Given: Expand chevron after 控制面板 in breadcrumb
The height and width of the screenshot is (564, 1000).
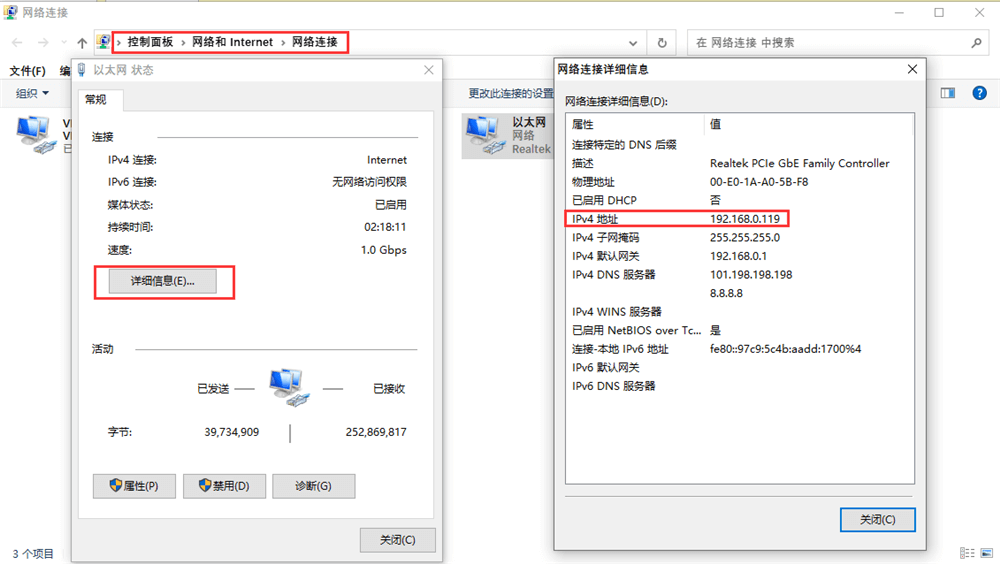Looking at the screenshot, I should (183, 43).
